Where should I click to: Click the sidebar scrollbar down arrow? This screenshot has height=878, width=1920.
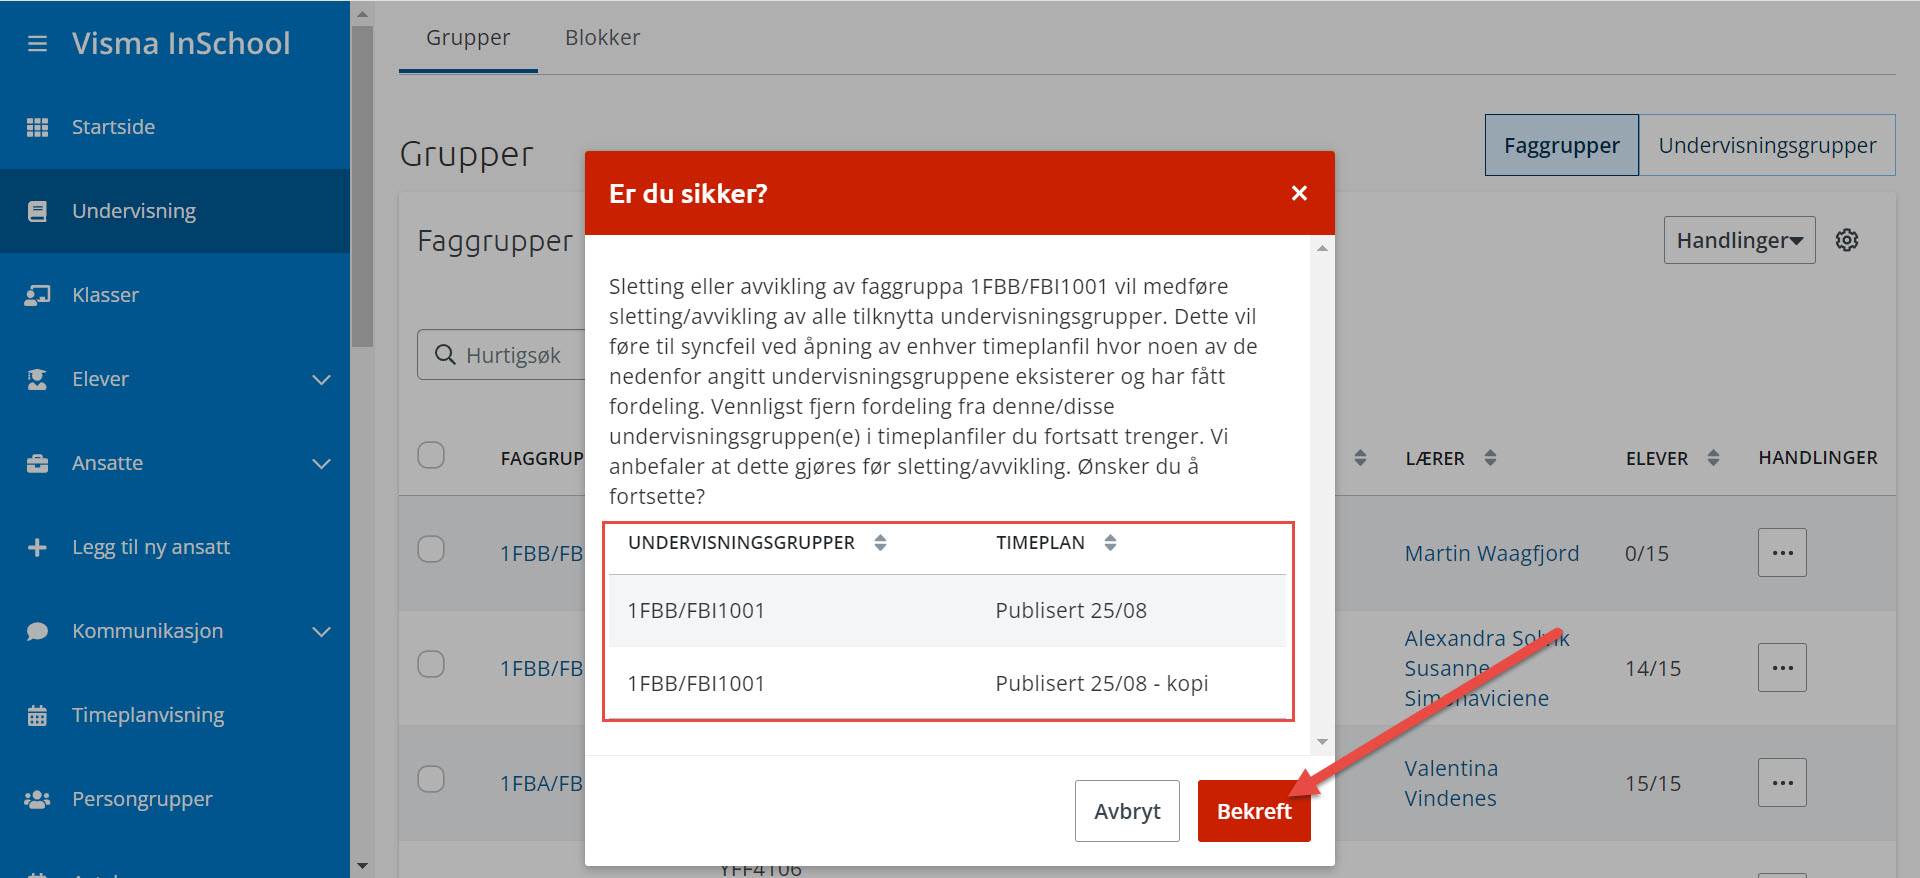(362, 866)
